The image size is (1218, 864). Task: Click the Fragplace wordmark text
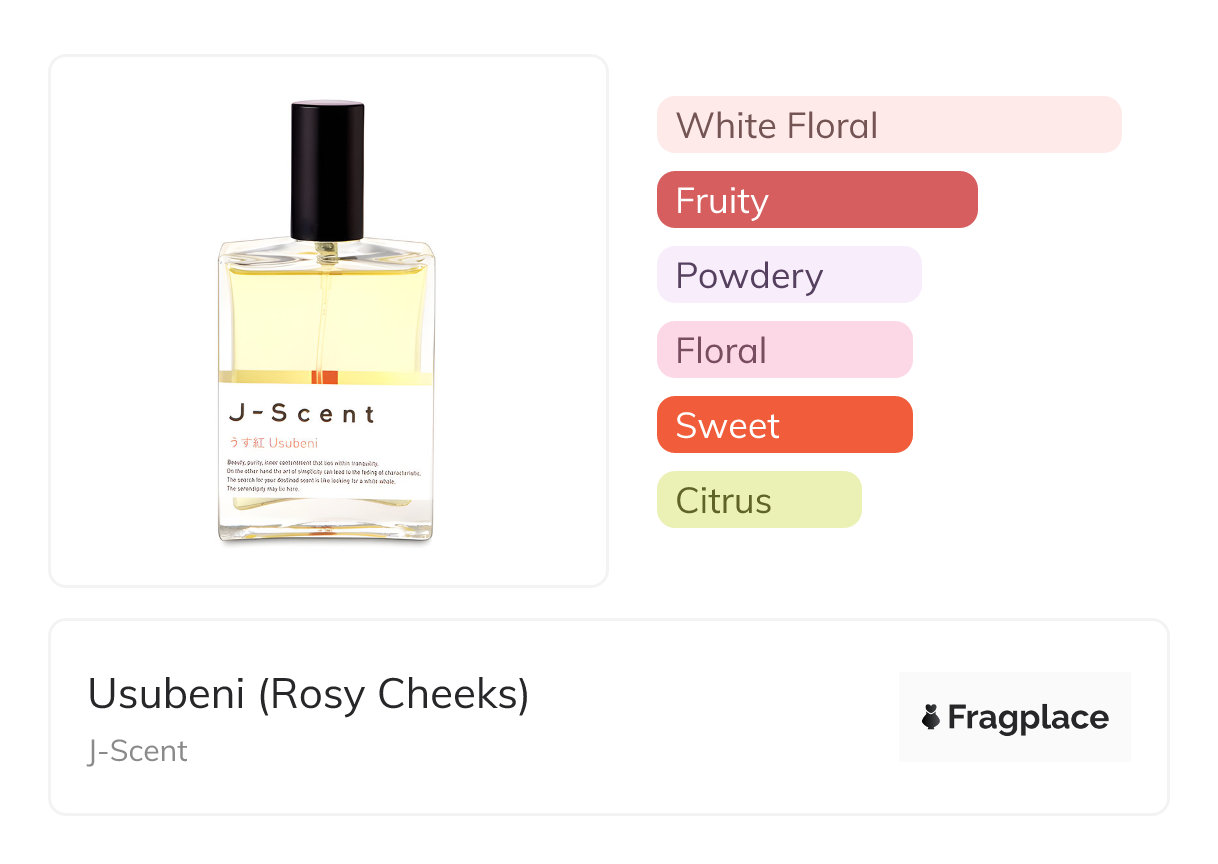pyautogui.click(x=1028, y=717)
